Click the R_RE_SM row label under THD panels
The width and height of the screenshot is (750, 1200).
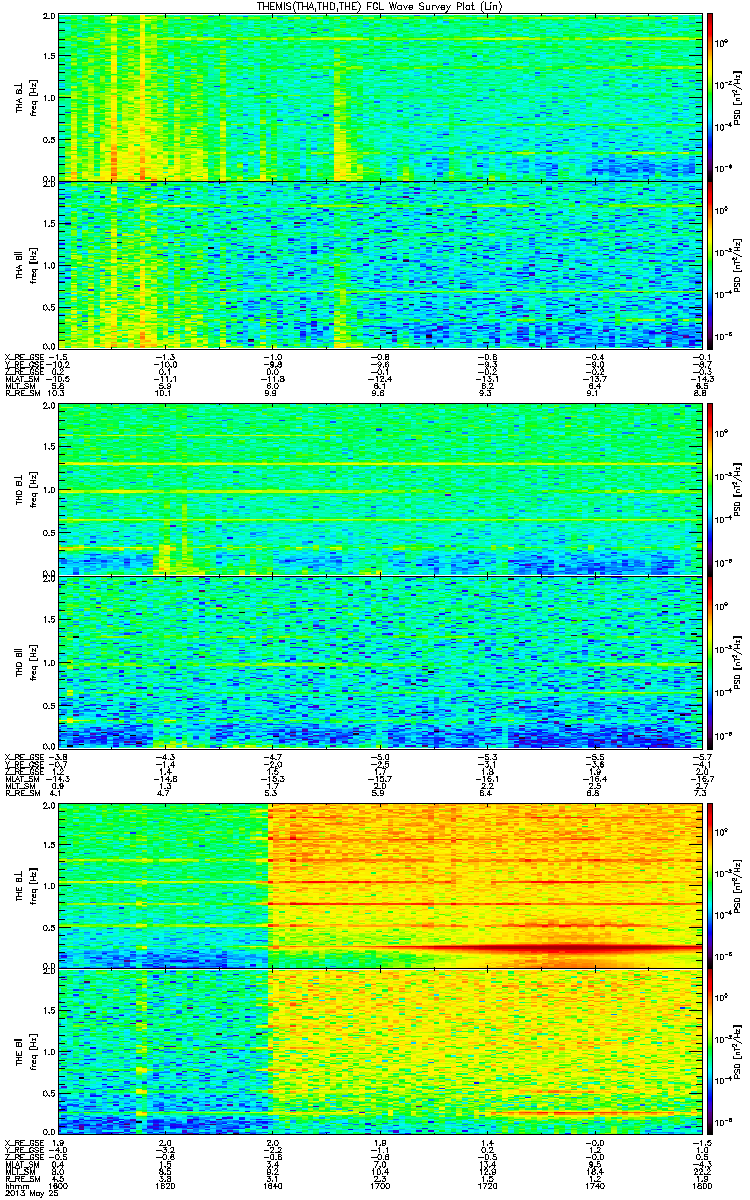[x=24, y=795]
